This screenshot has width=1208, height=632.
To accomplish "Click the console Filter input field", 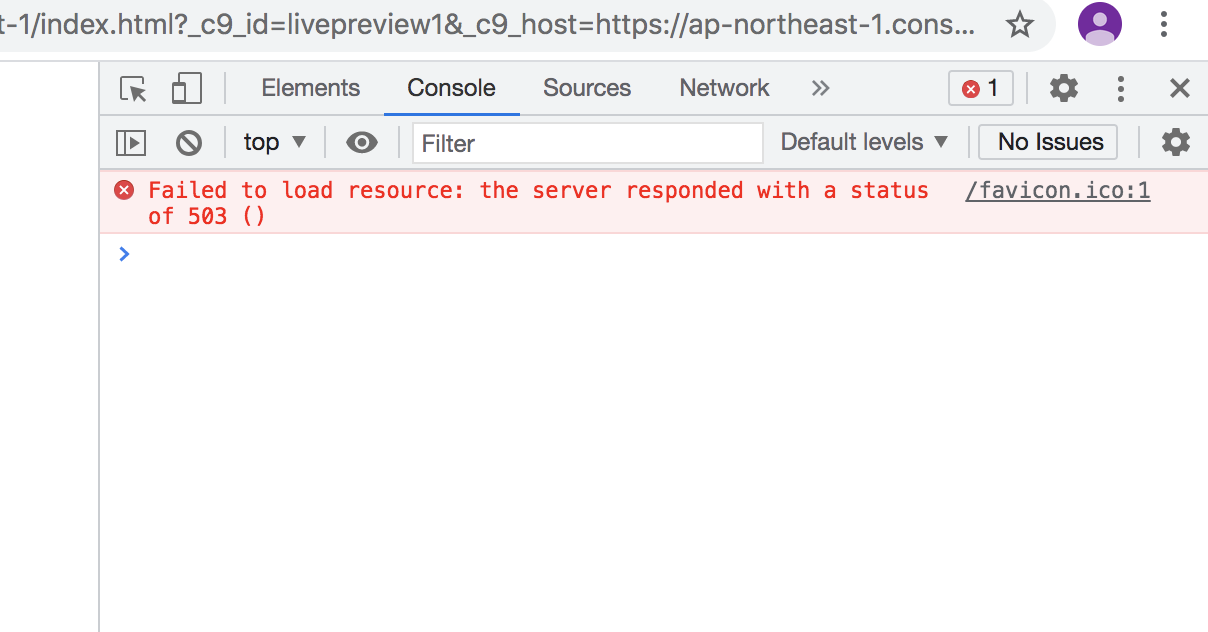I will [x=587, y=143].
